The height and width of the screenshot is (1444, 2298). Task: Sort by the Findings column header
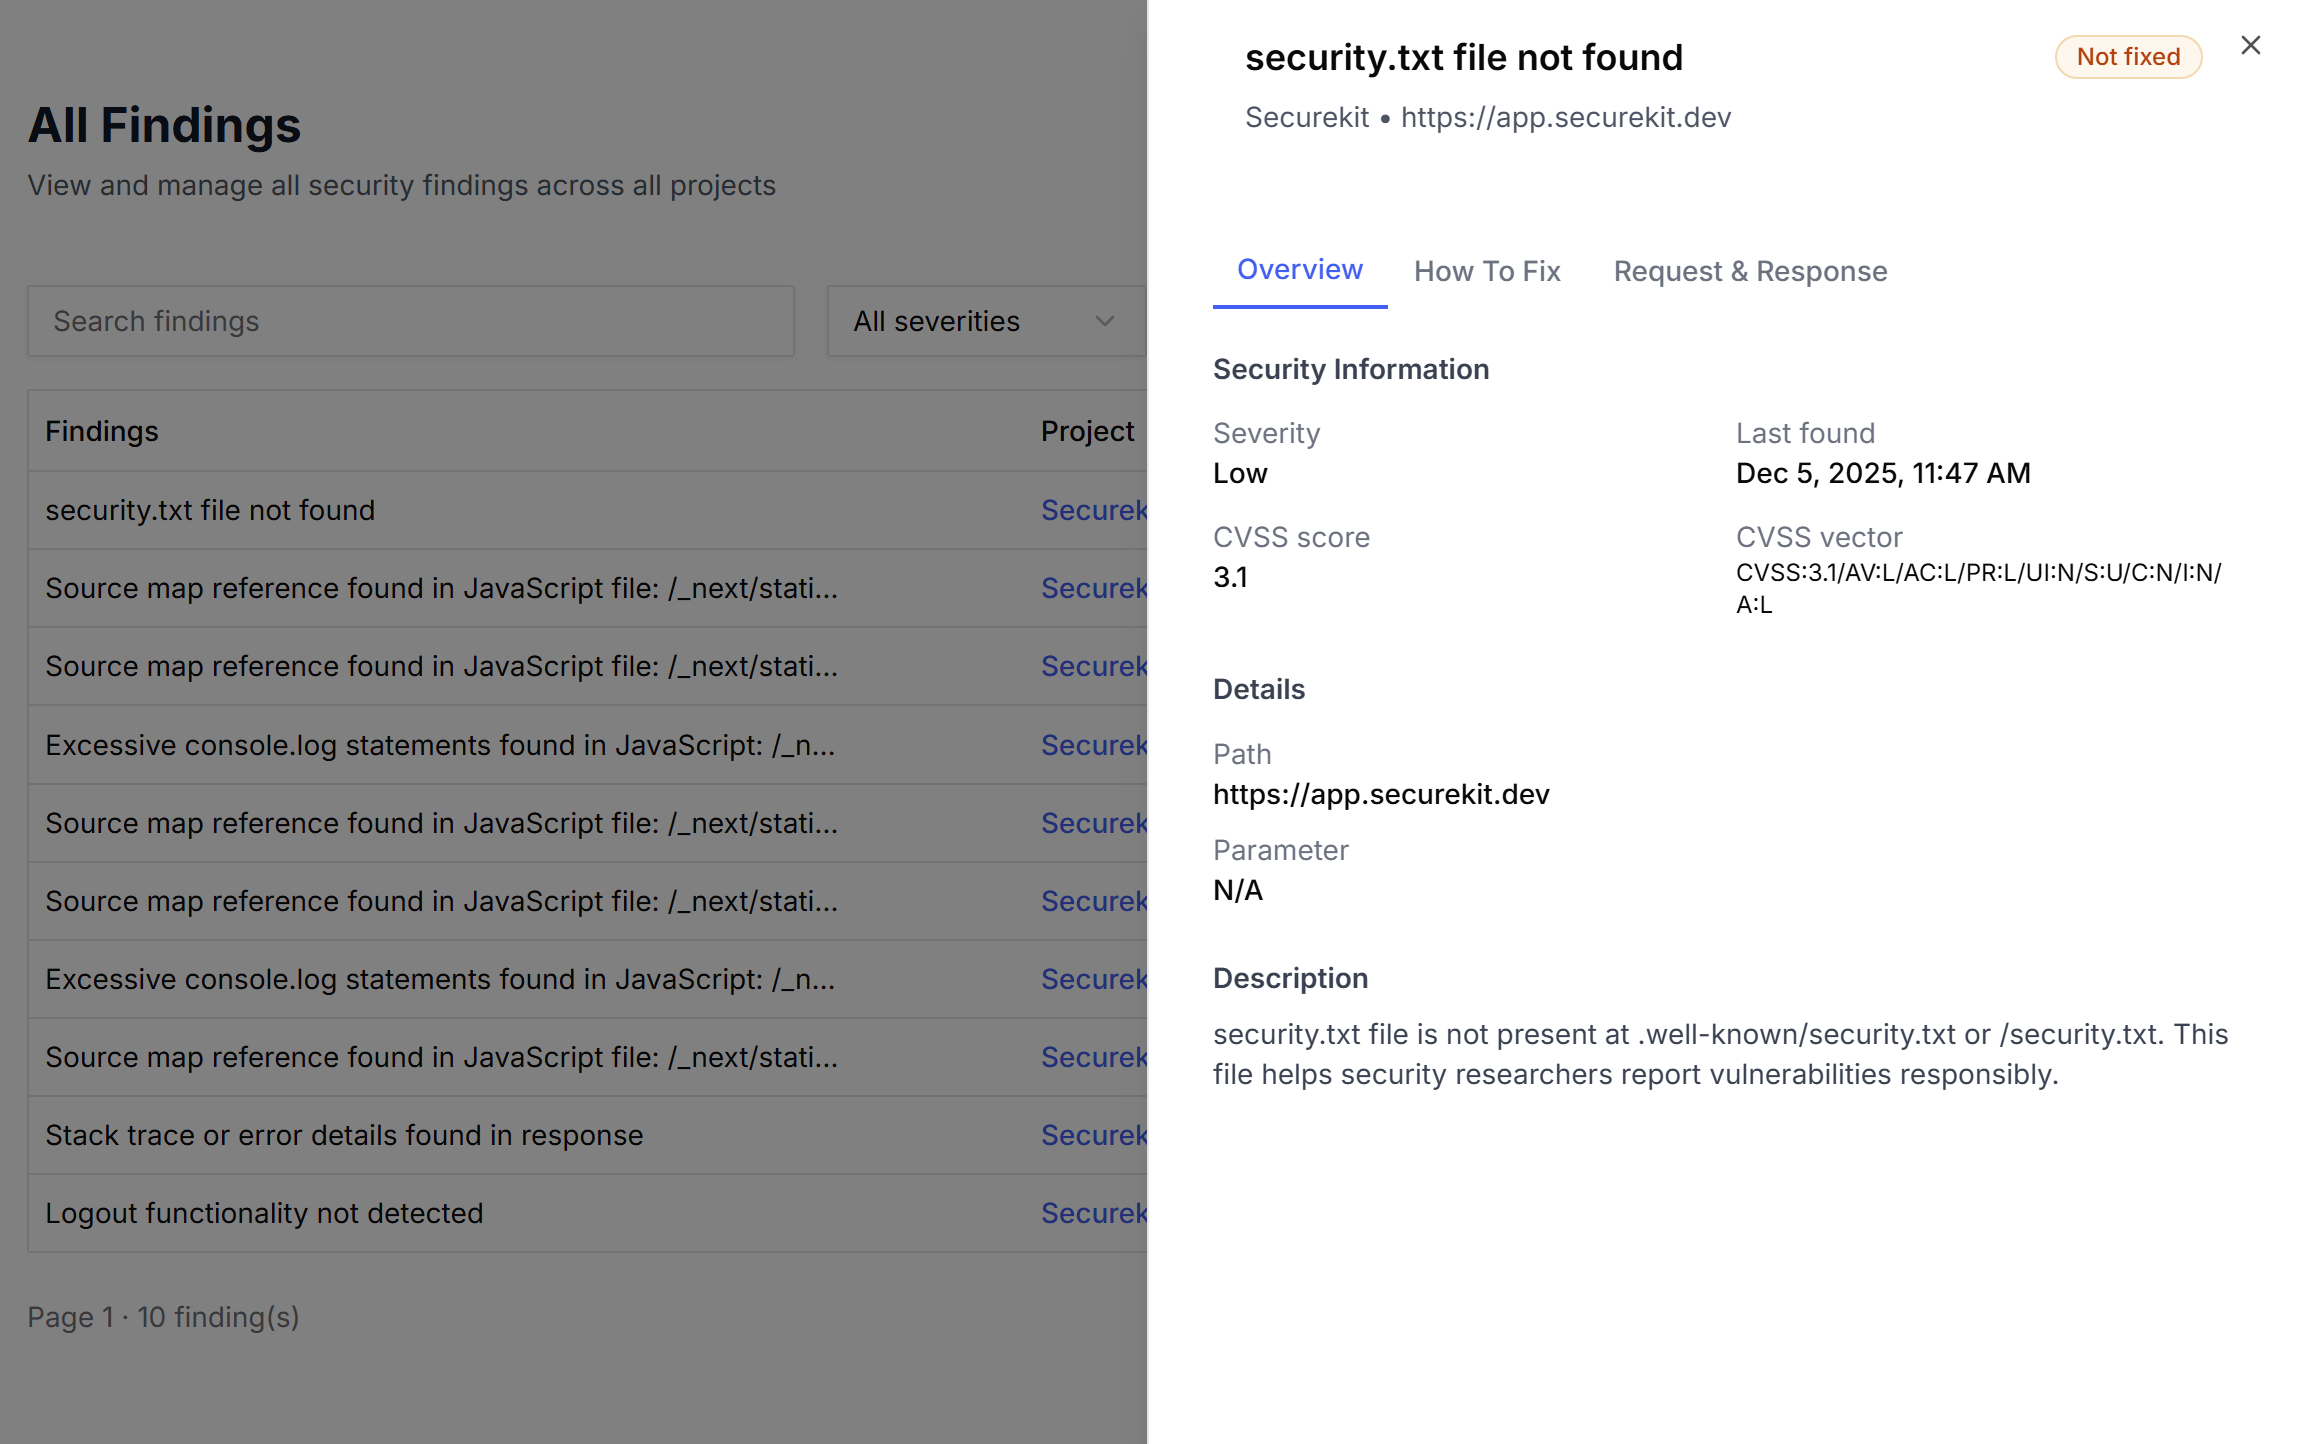coord(101,430)
